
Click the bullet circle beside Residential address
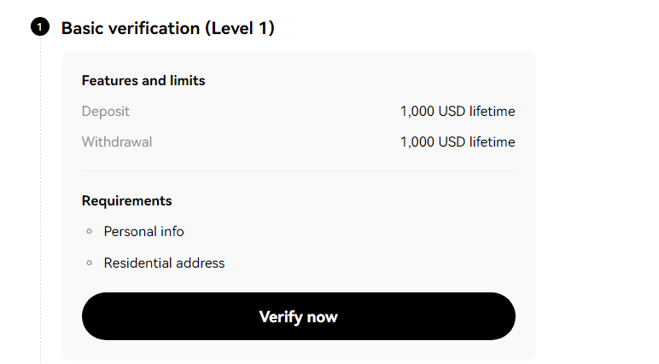[89, 263]
